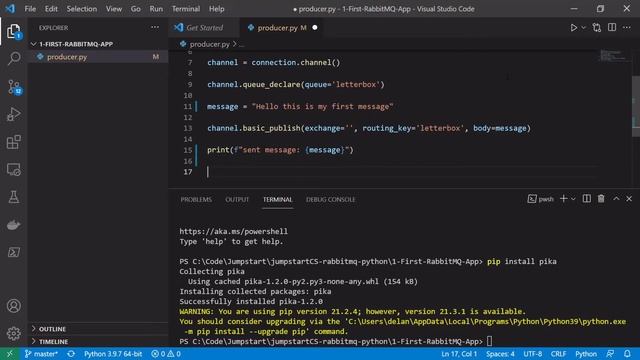Open the Testing flask view
This screenshot has width=640, height=360.
click(x=13, y=197)
